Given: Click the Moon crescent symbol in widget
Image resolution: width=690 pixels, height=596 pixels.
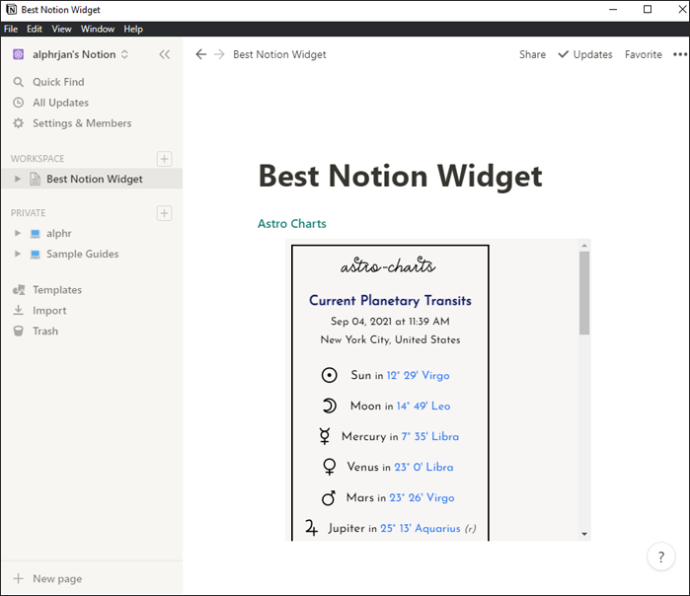Looking at the screenshot, I should [330, 405].
